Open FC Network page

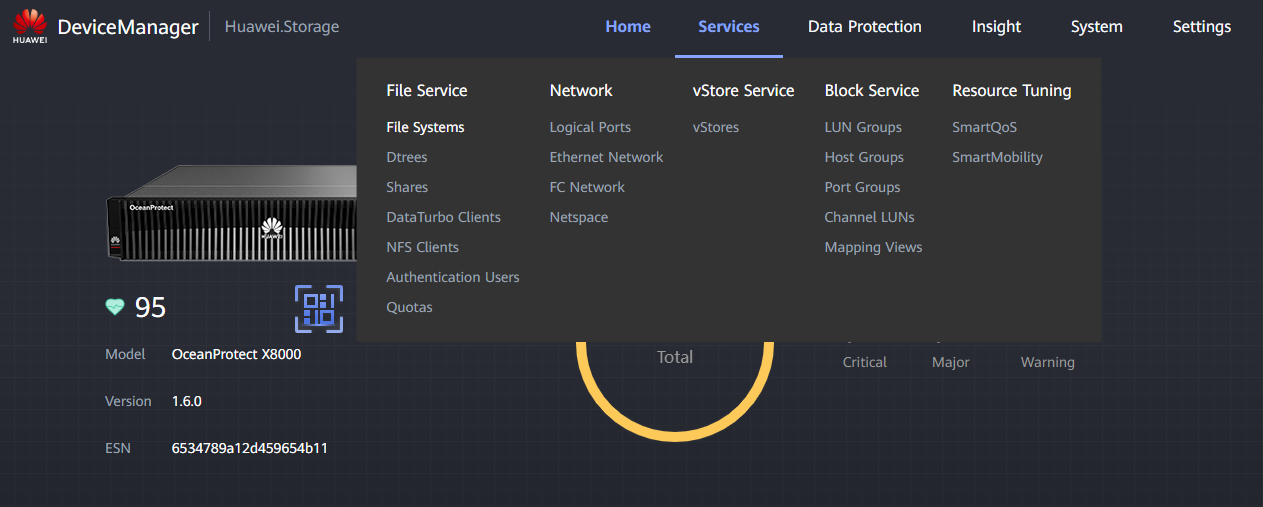click(x=587, y=187)
